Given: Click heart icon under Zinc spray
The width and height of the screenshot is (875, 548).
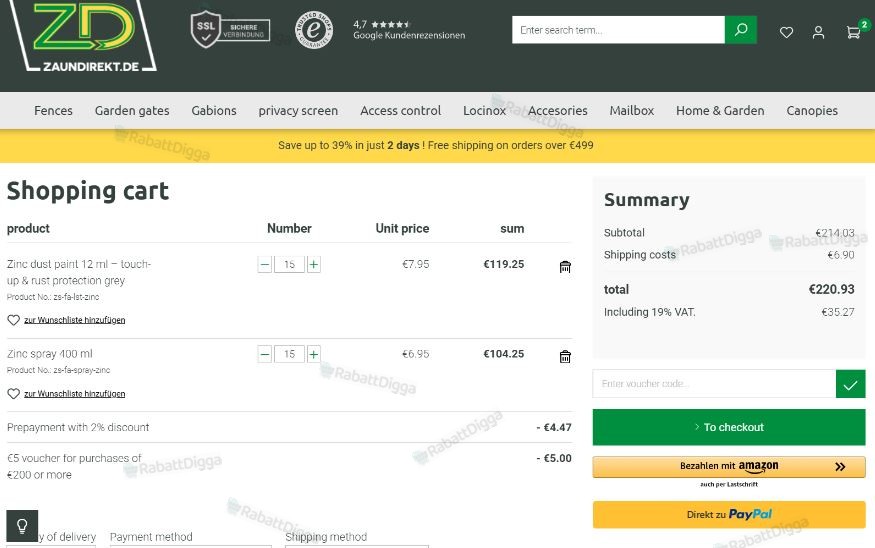Looking at the screenshot, I should [13, 393].
